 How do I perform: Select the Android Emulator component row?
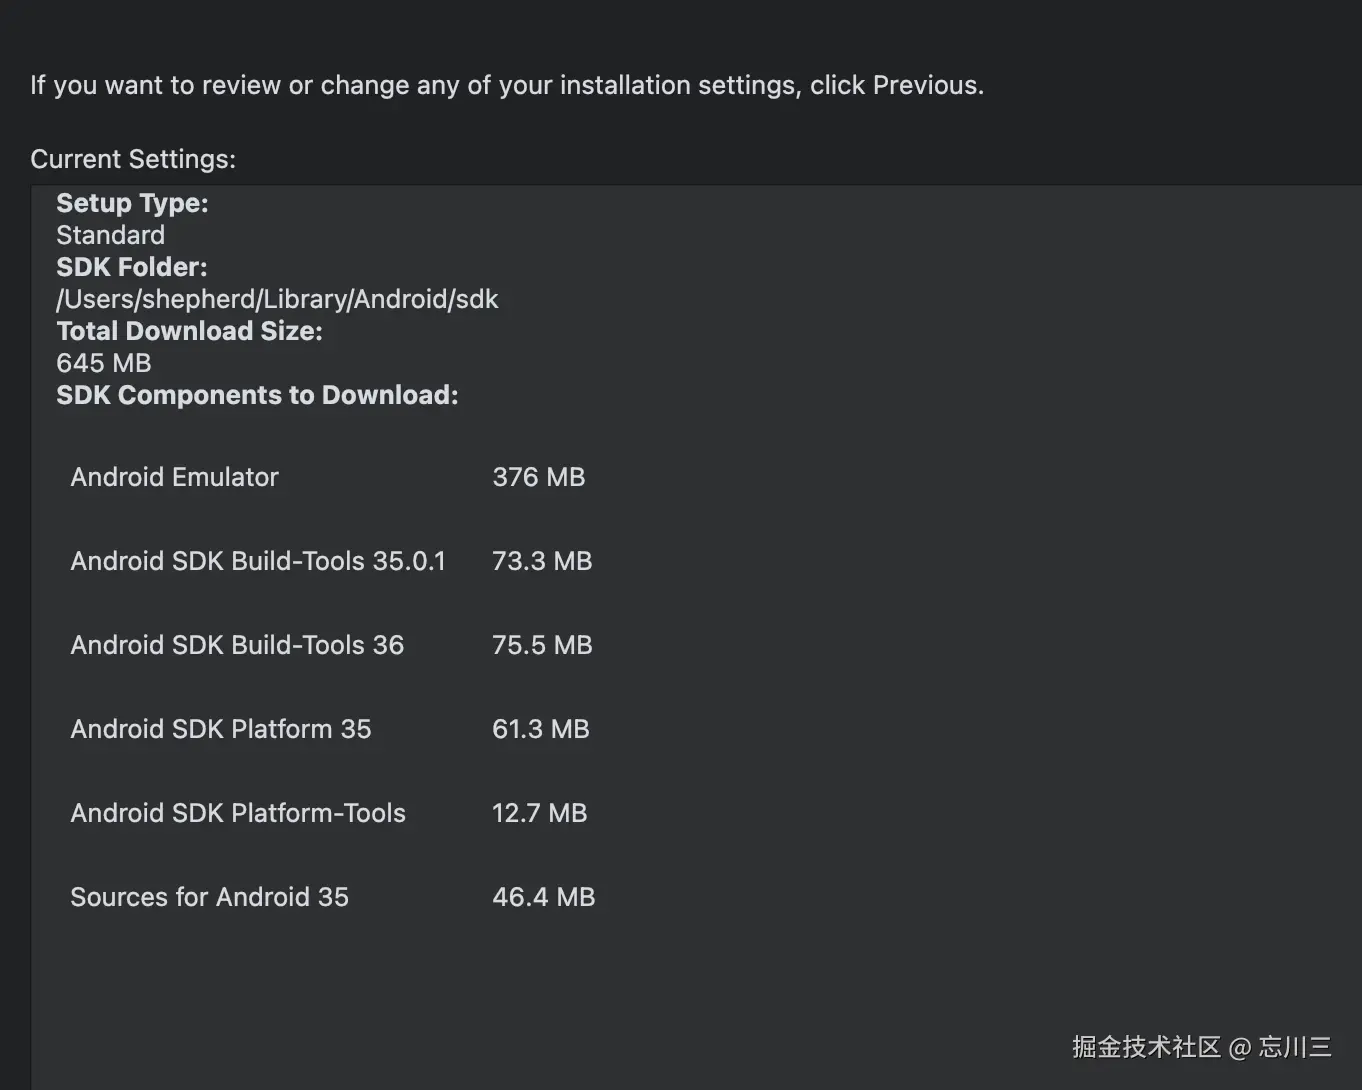174,477
